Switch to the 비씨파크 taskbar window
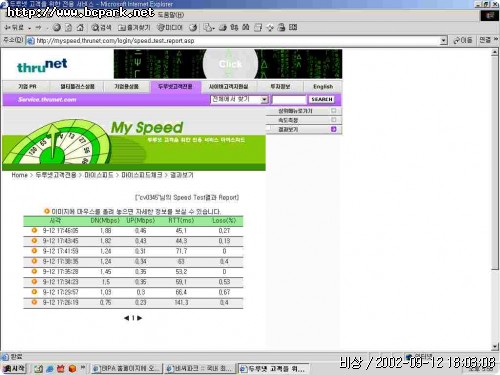The image size is (500, 375). click(x=200, y=369)
